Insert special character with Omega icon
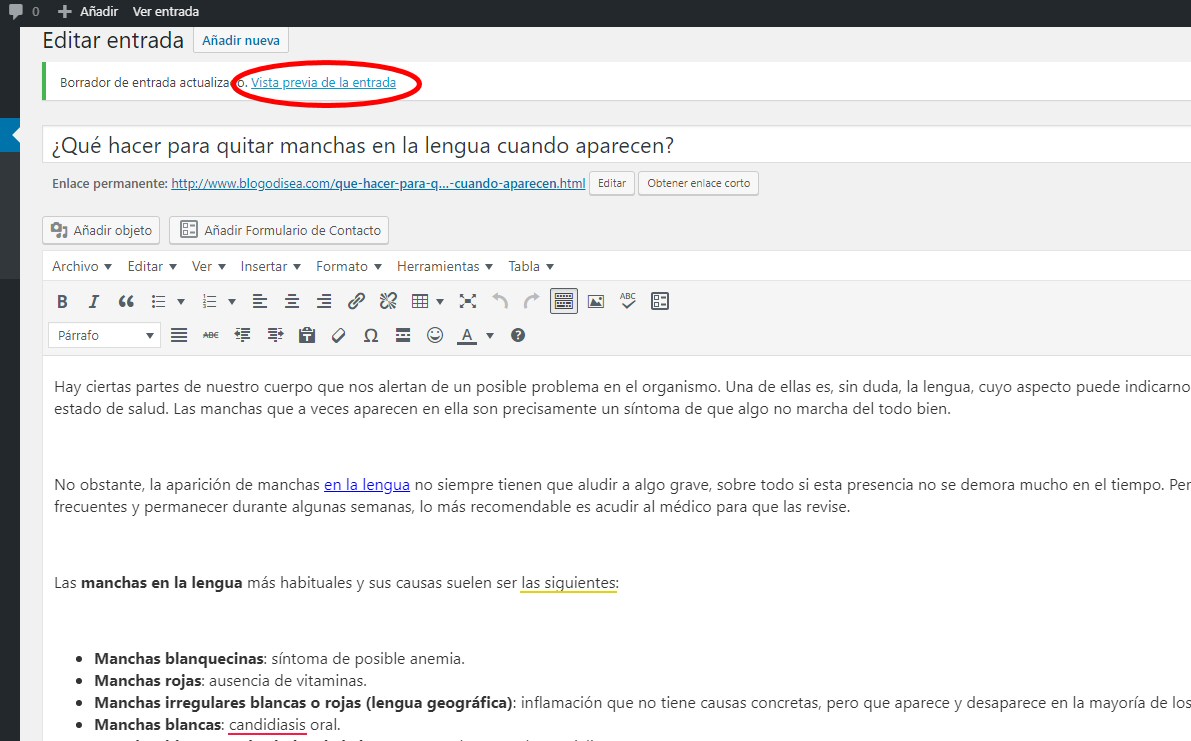This screenshot has width=1191, height=741. (x=370, y=336)
